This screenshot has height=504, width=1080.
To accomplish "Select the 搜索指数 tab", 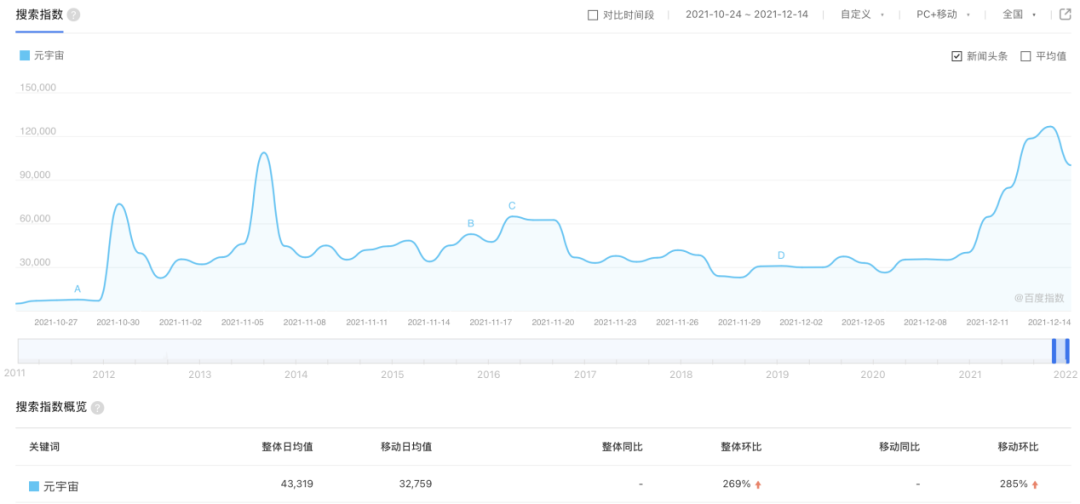I will 39,15.
